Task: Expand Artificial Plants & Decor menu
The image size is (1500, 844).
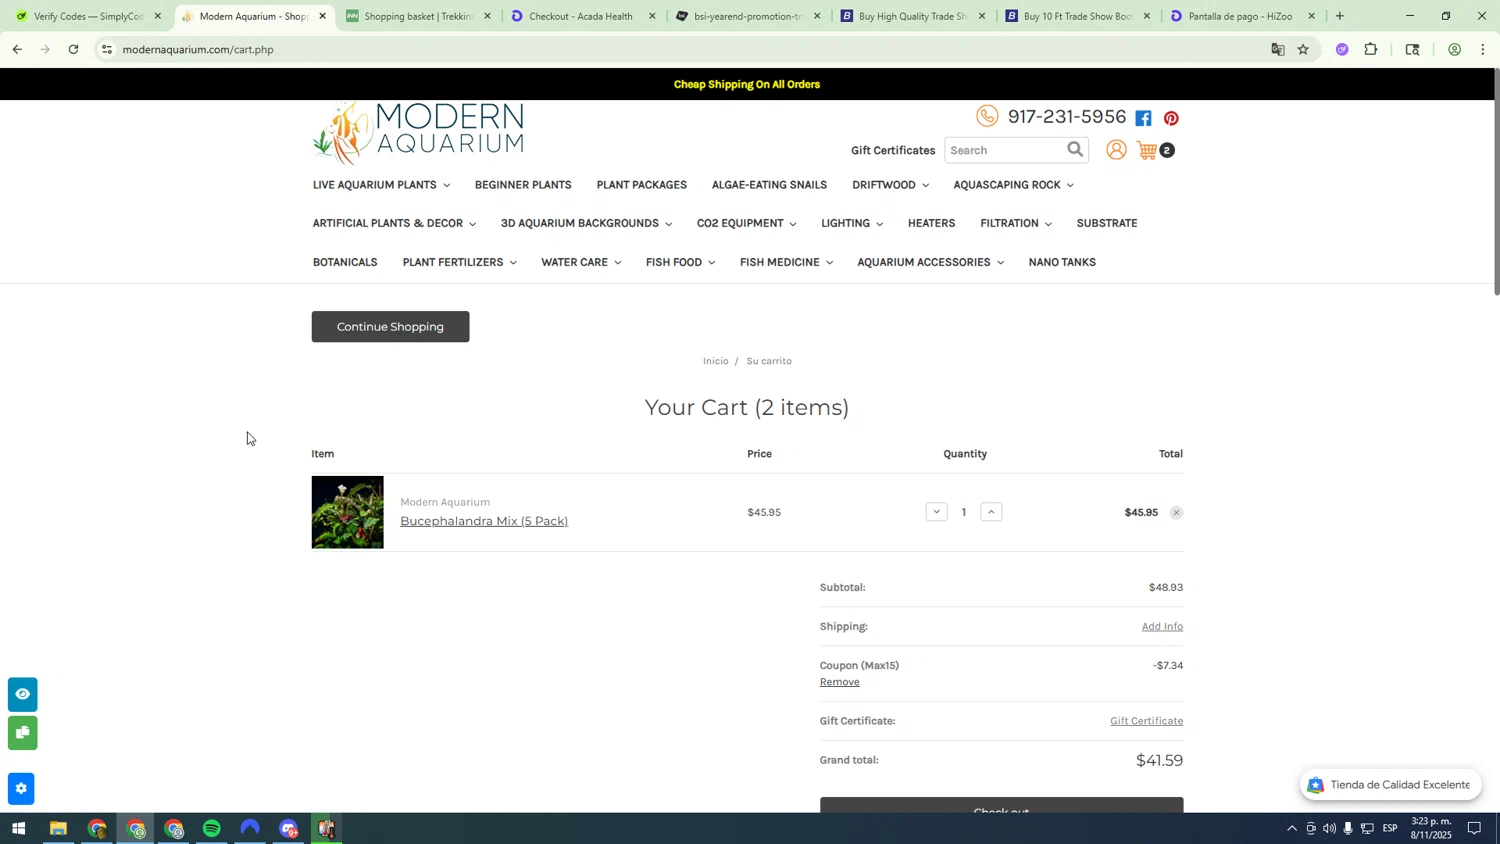Action: click(x=394, y=223)
